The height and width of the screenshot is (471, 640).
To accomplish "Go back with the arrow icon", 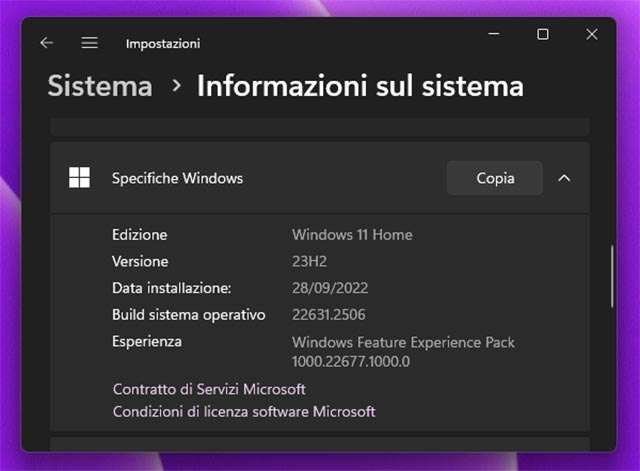I will click(x=47, y=43).
